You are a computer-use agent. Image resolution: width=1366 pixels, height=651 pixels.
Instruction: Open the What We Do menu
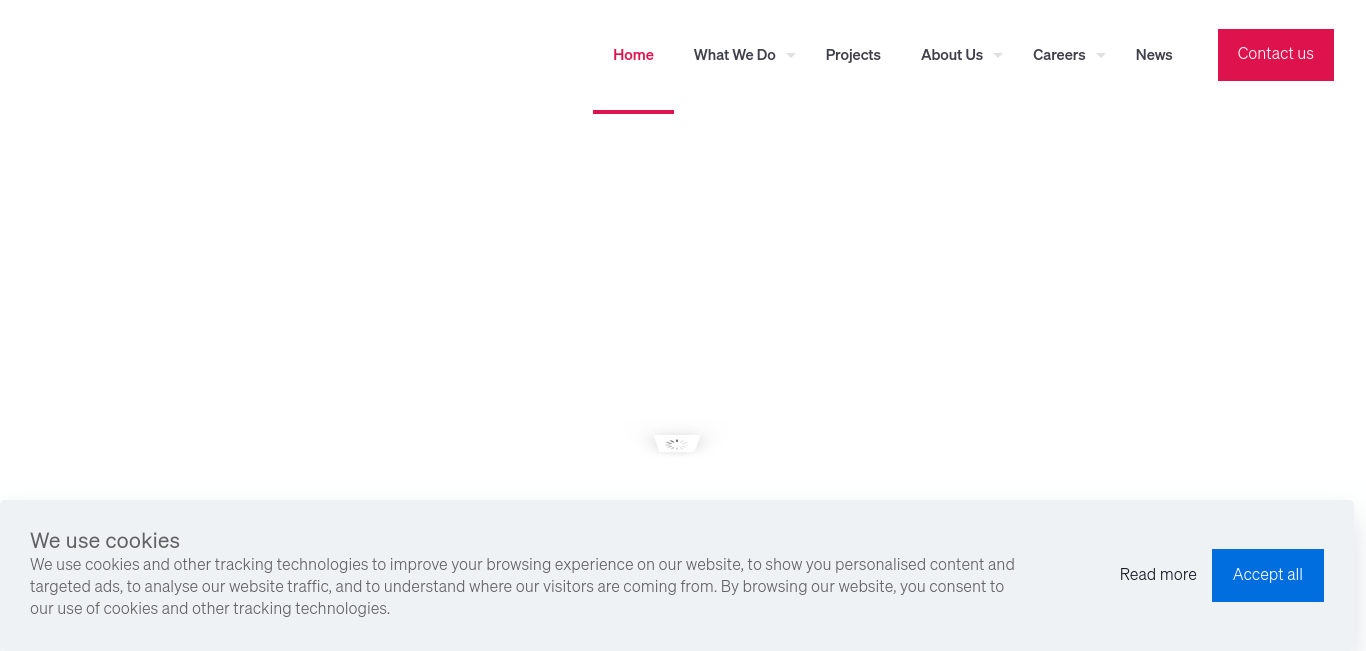pos(734,55)
